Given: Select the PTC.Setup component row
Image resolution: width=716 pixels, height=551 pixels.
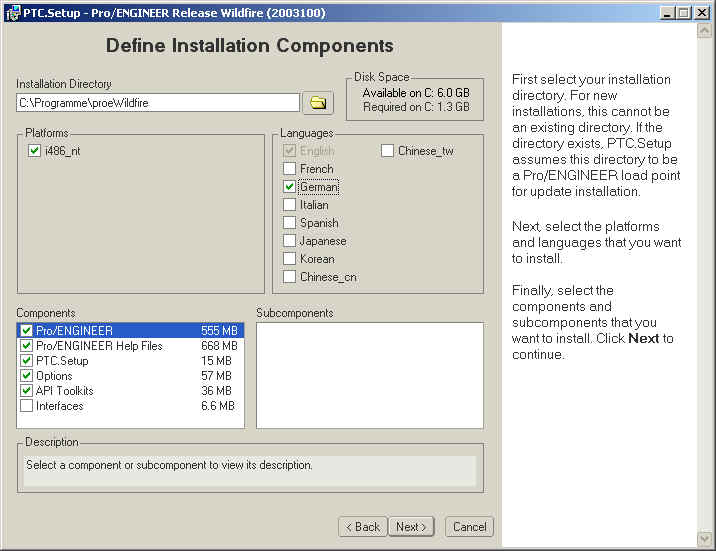Looking at the screenshot, I should (x=131, y=361).
